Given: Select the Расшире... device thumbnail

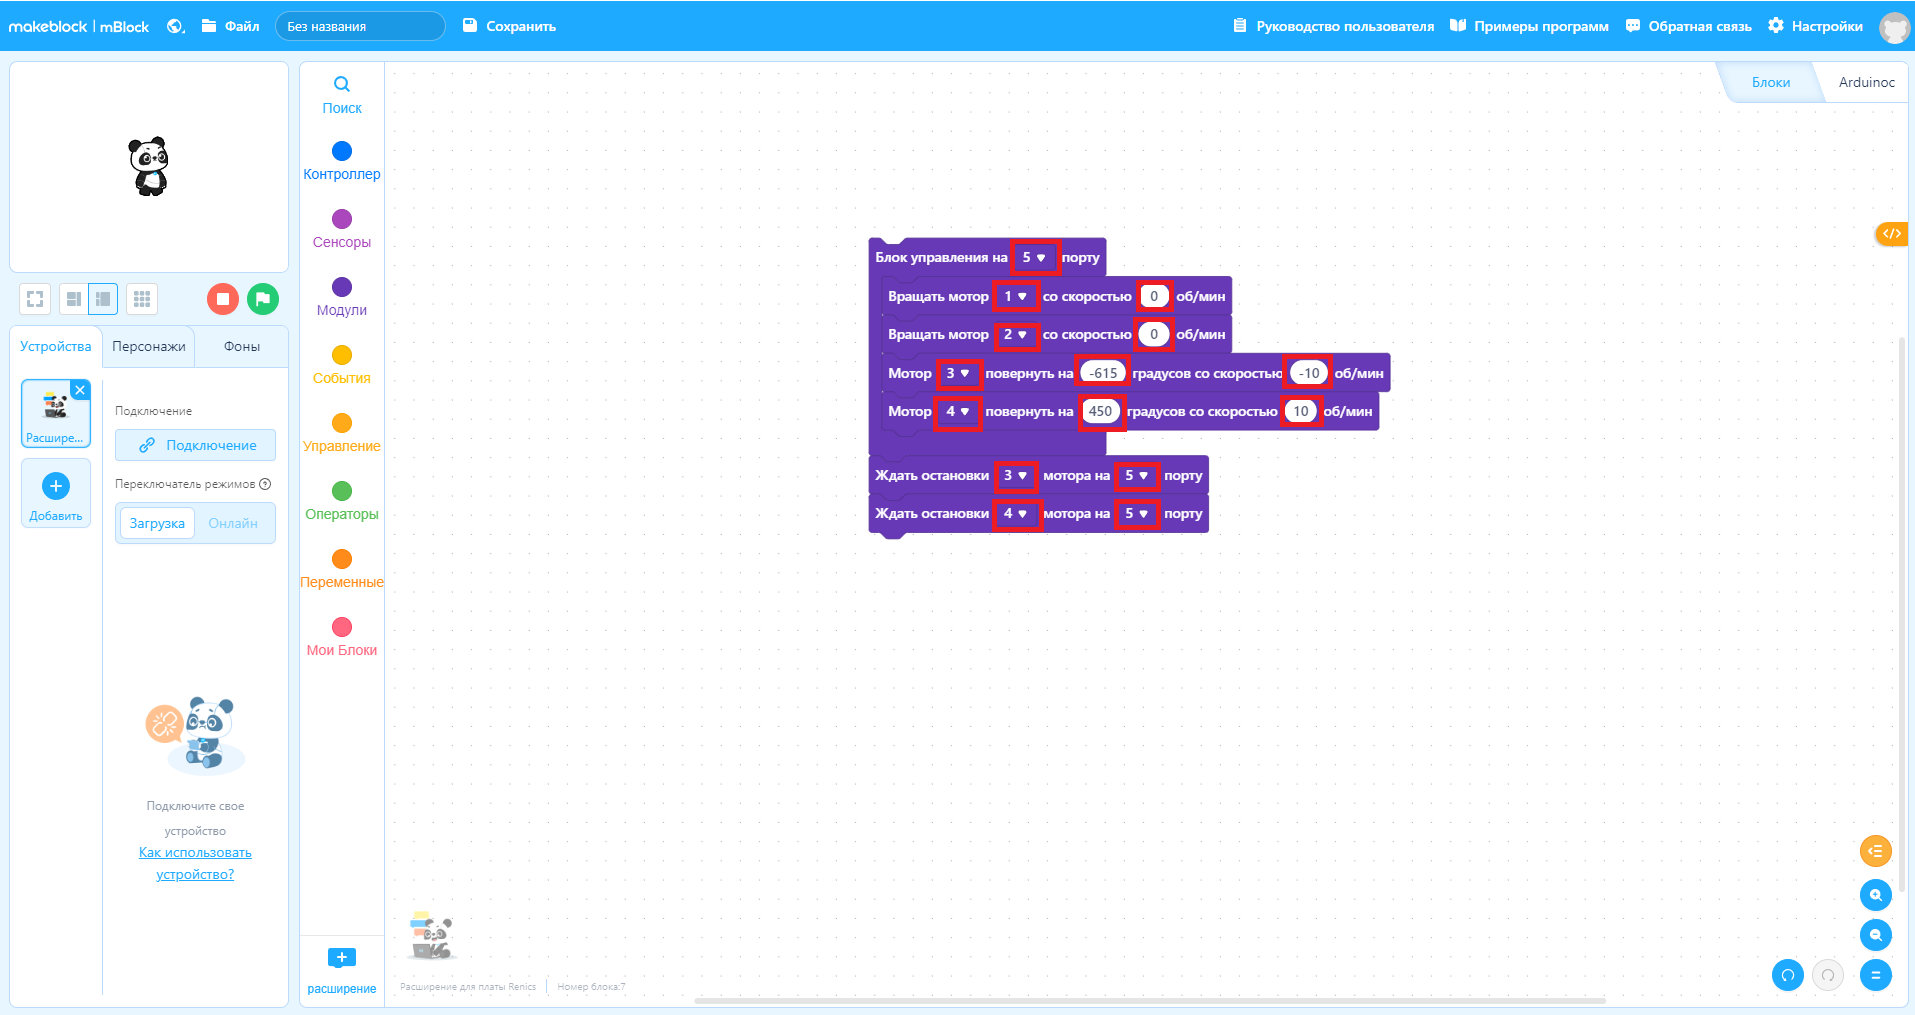Looking at the screenshot, I should (55, 415).
